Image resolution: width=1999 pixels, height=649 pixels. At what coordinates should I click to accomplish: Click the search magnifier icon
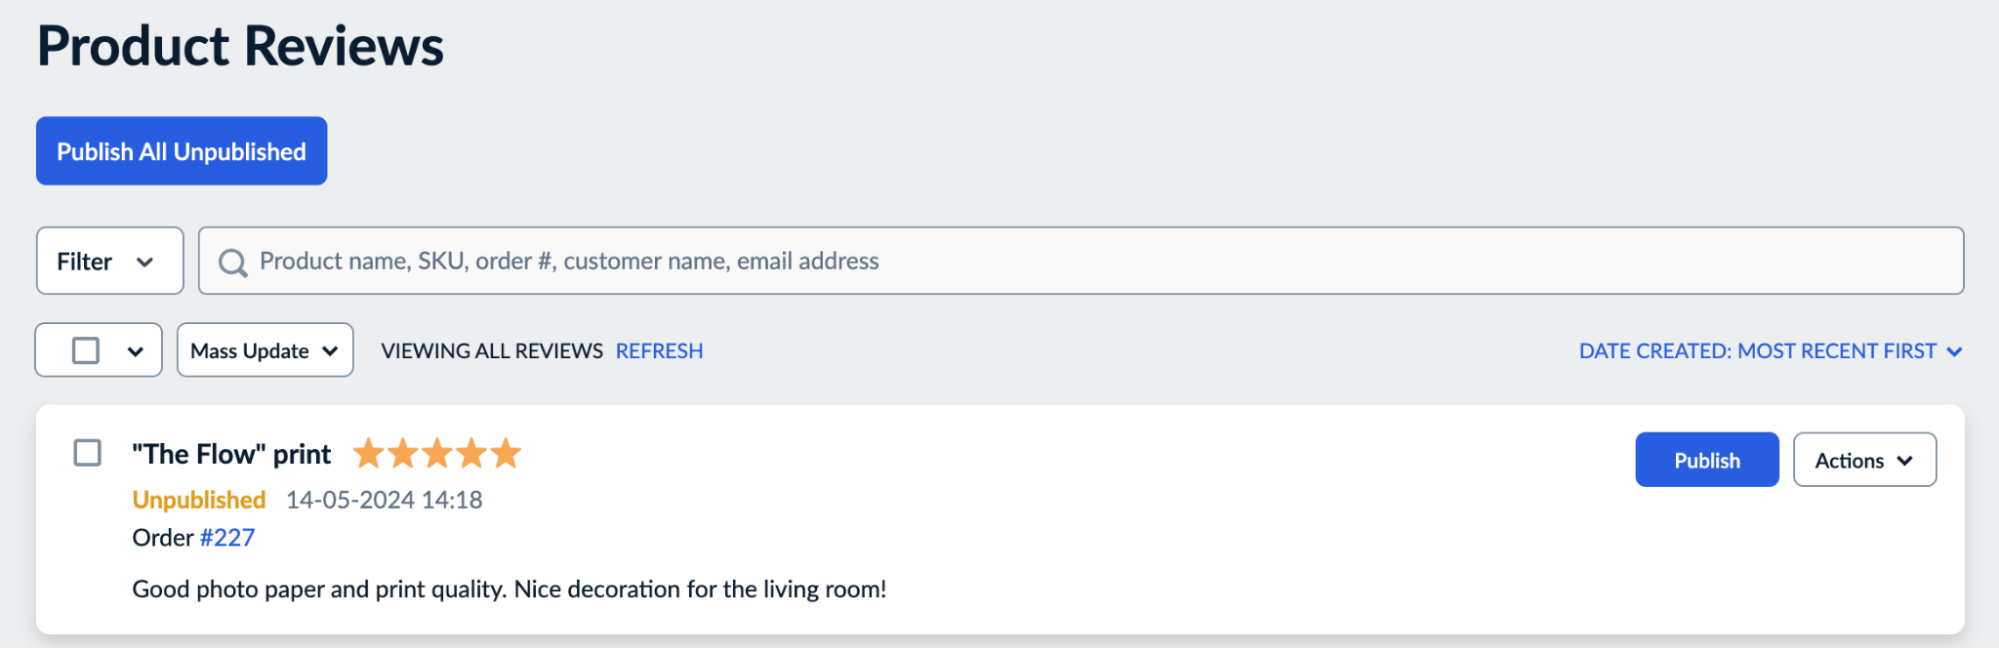pos(233,261)
